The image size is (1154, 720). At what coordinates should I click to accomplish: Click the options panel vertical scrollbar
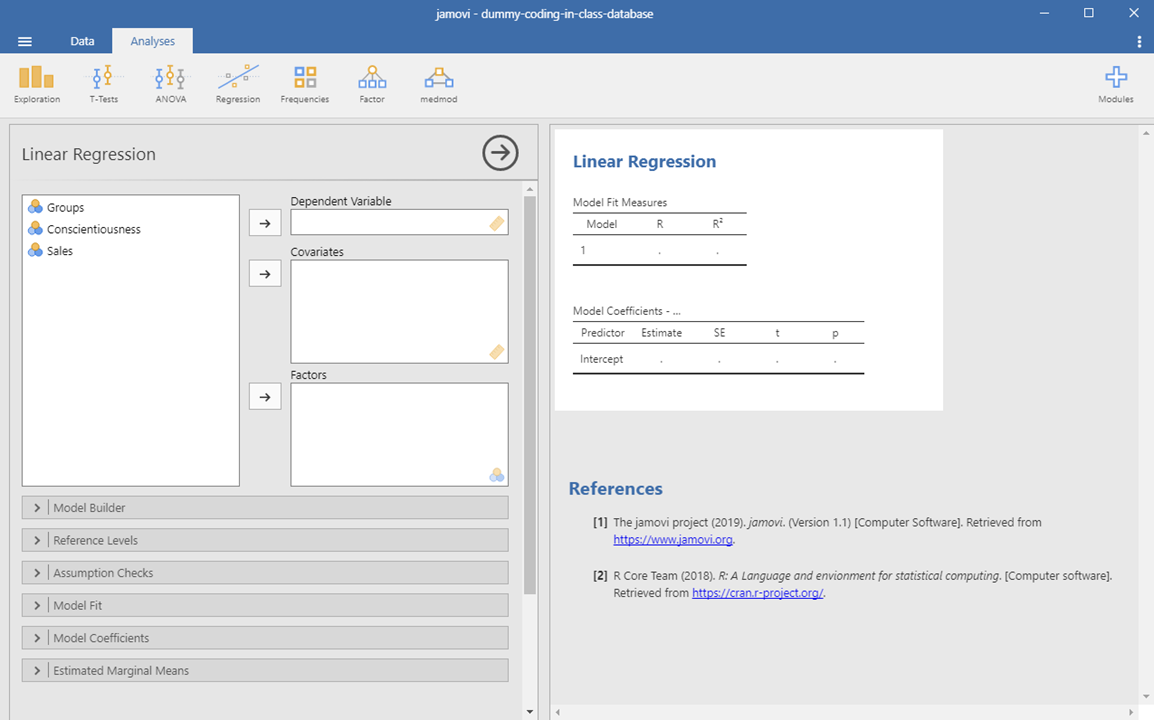(x=530, y=395)
